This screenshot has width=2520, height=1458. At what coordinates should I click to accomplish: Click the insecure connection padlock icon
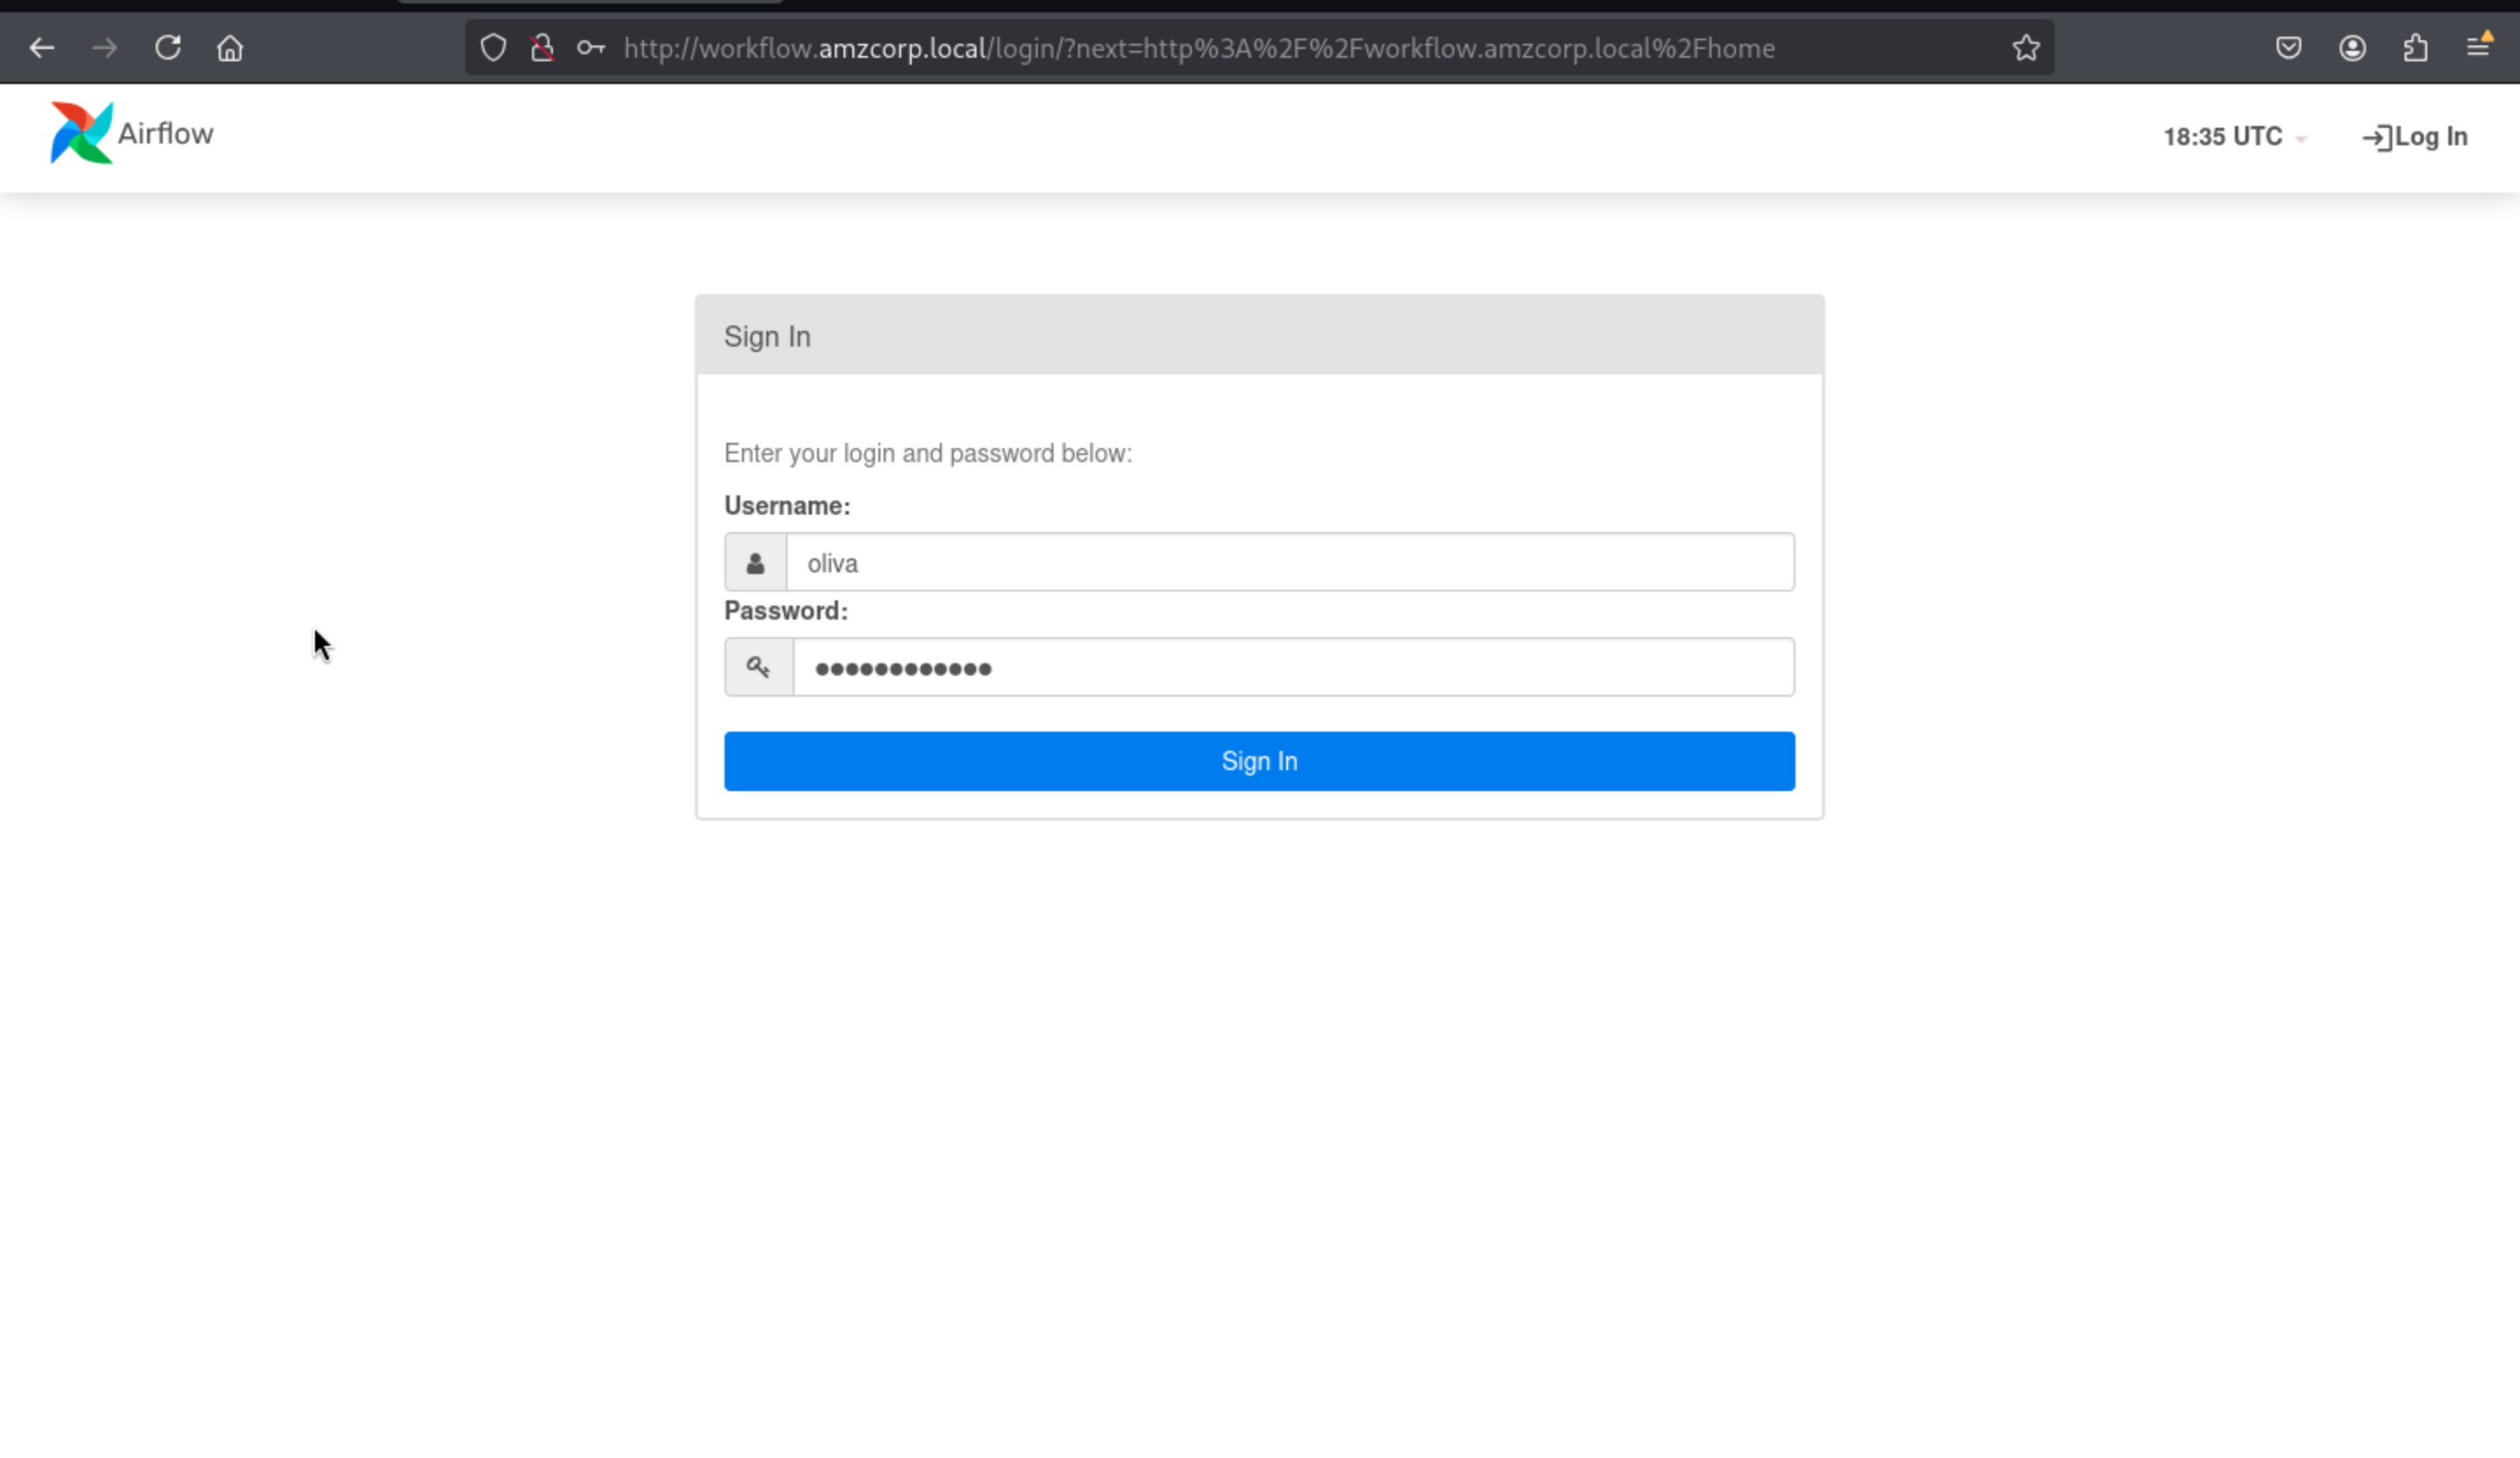point(542,48)
